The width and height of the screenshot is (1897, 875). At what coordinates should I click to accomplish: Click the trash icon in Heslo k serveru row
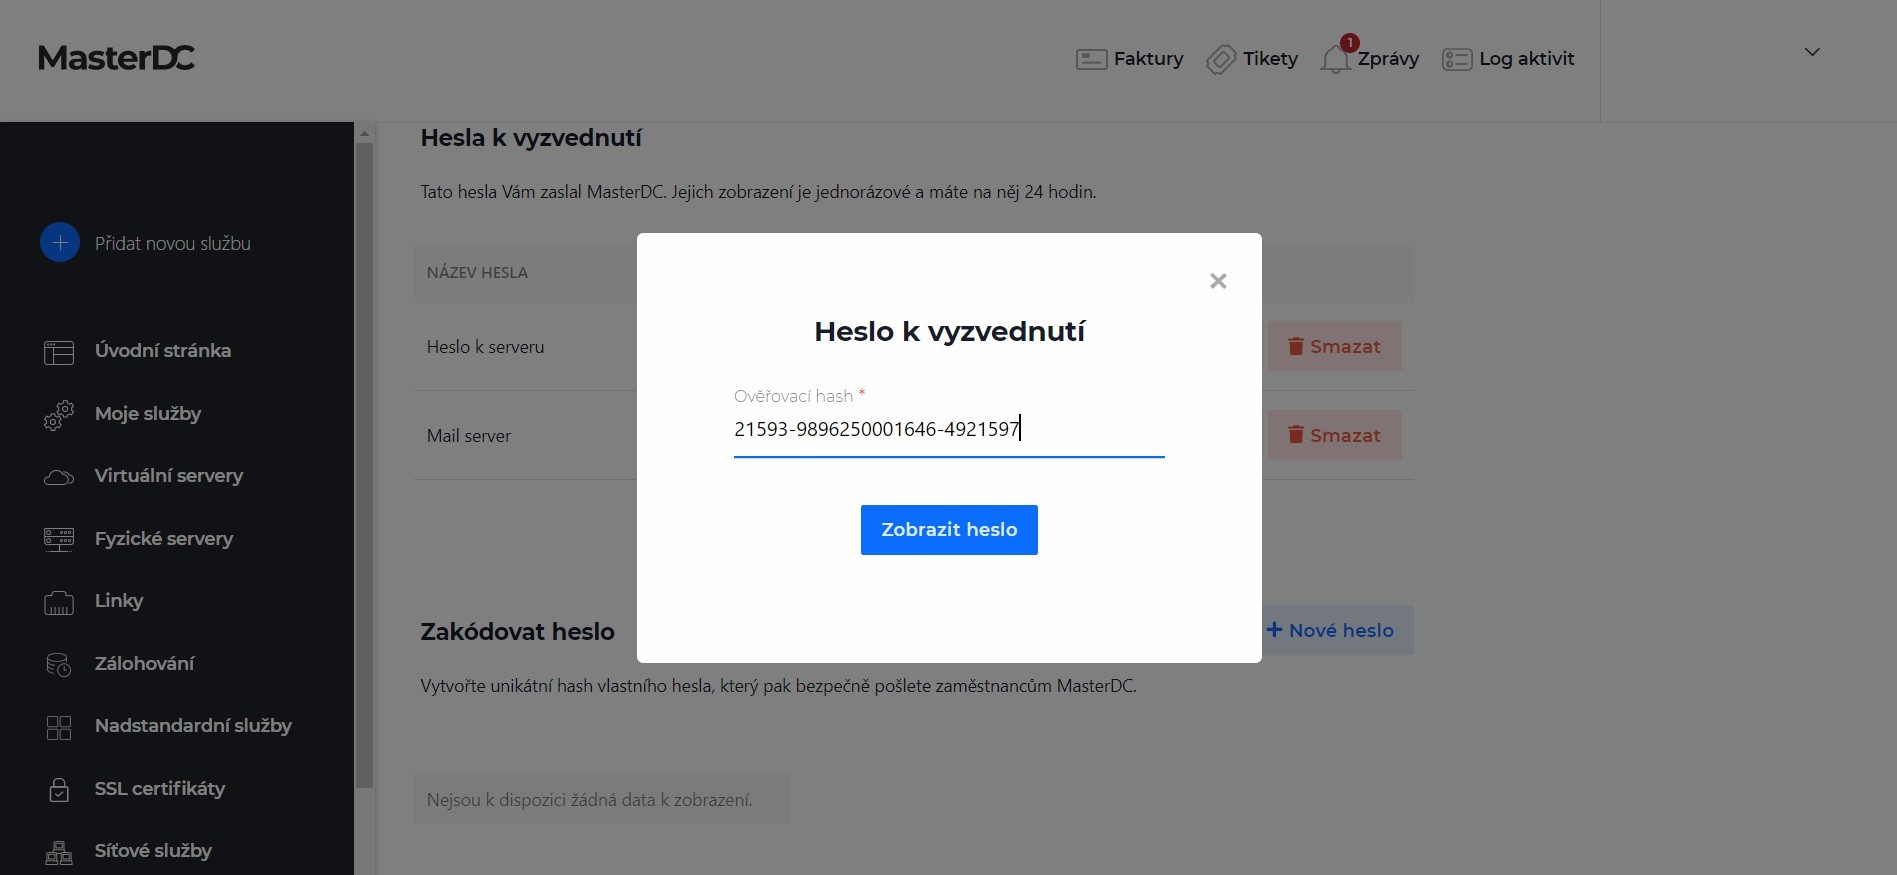point(1296,346)
